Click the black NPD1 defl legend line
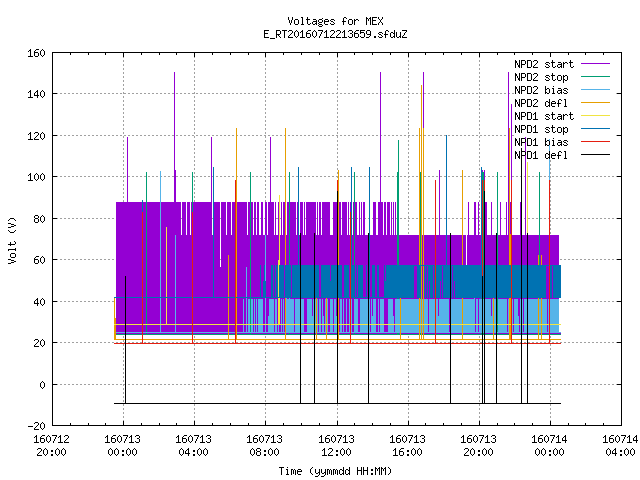 (x=595, y=155)
